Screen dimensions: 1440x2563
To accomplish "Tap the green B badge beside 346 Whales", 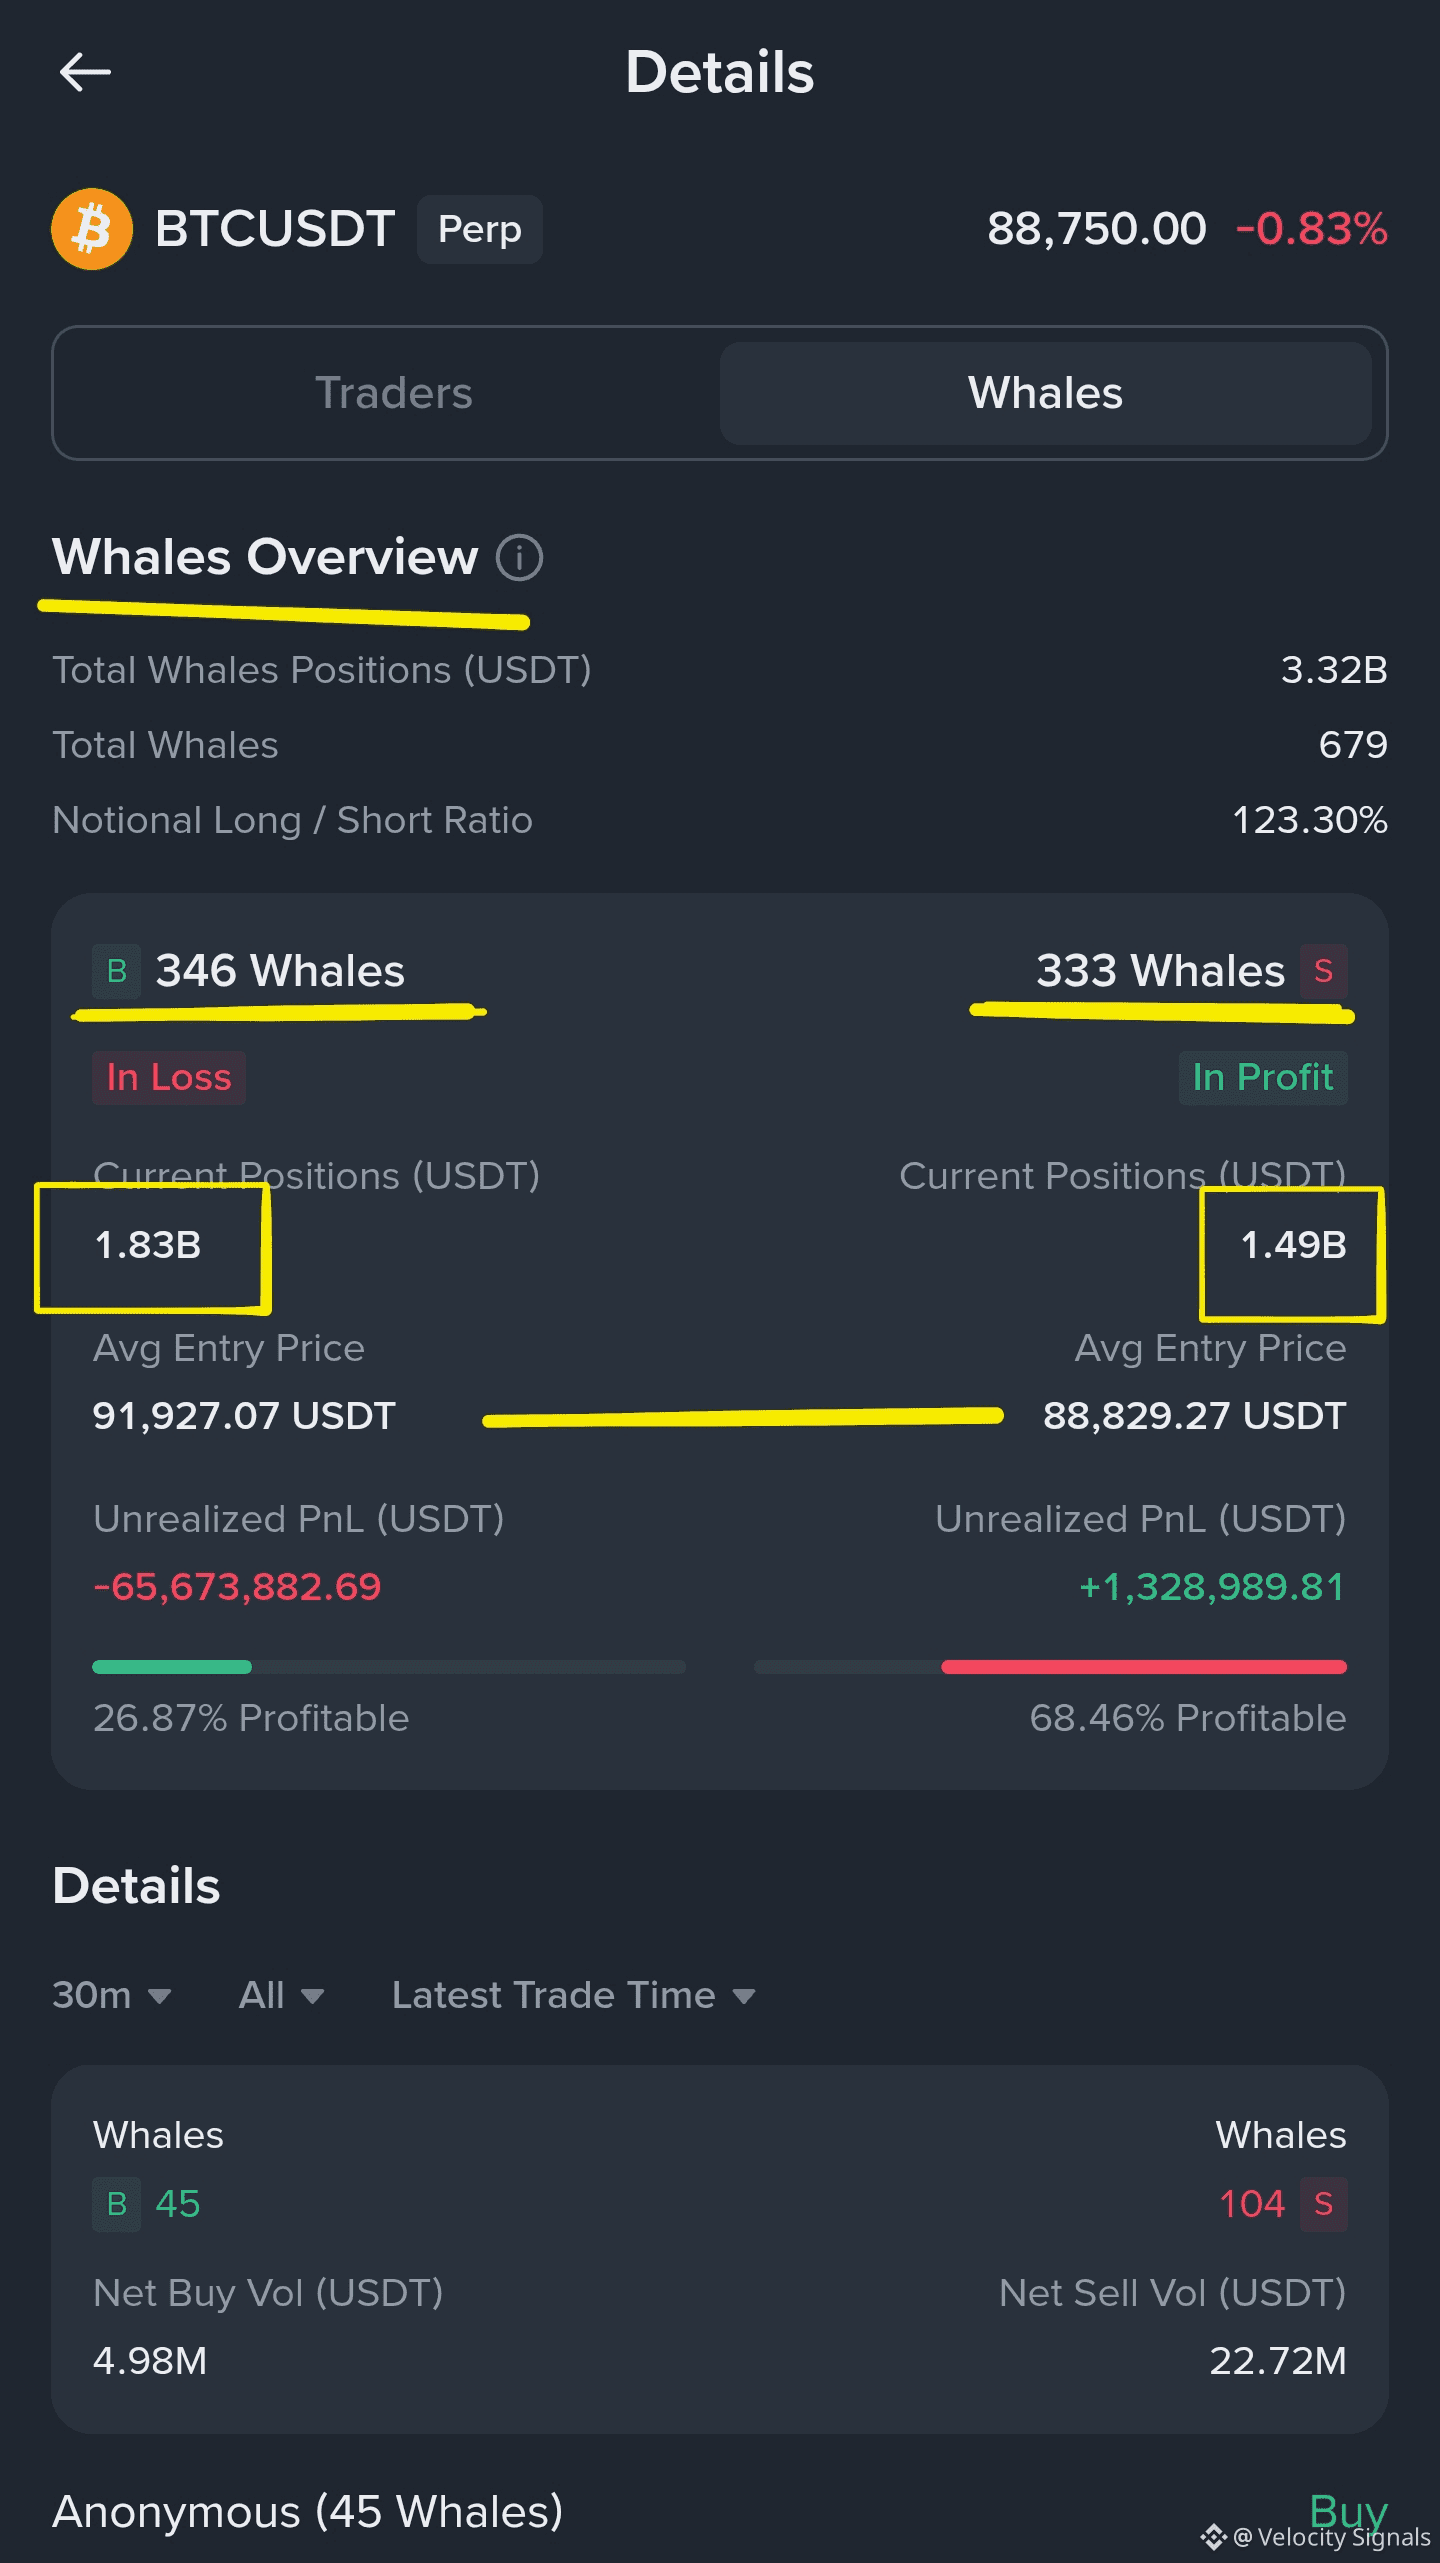I will [117, 971].
